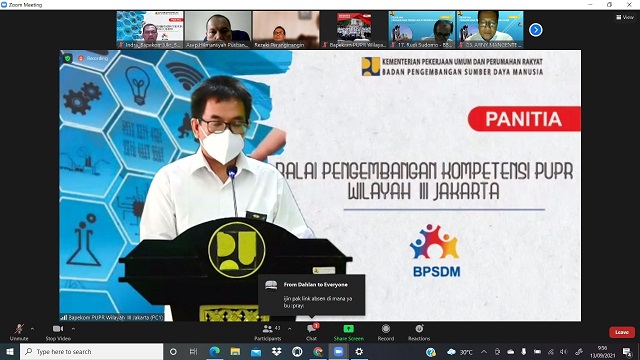Expand the arrow next to Participants

tap(289, 329)
